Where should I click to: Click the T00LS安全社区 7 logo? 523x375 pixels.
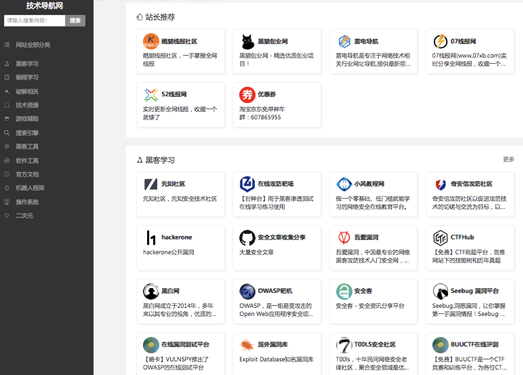tap(344, 345)
